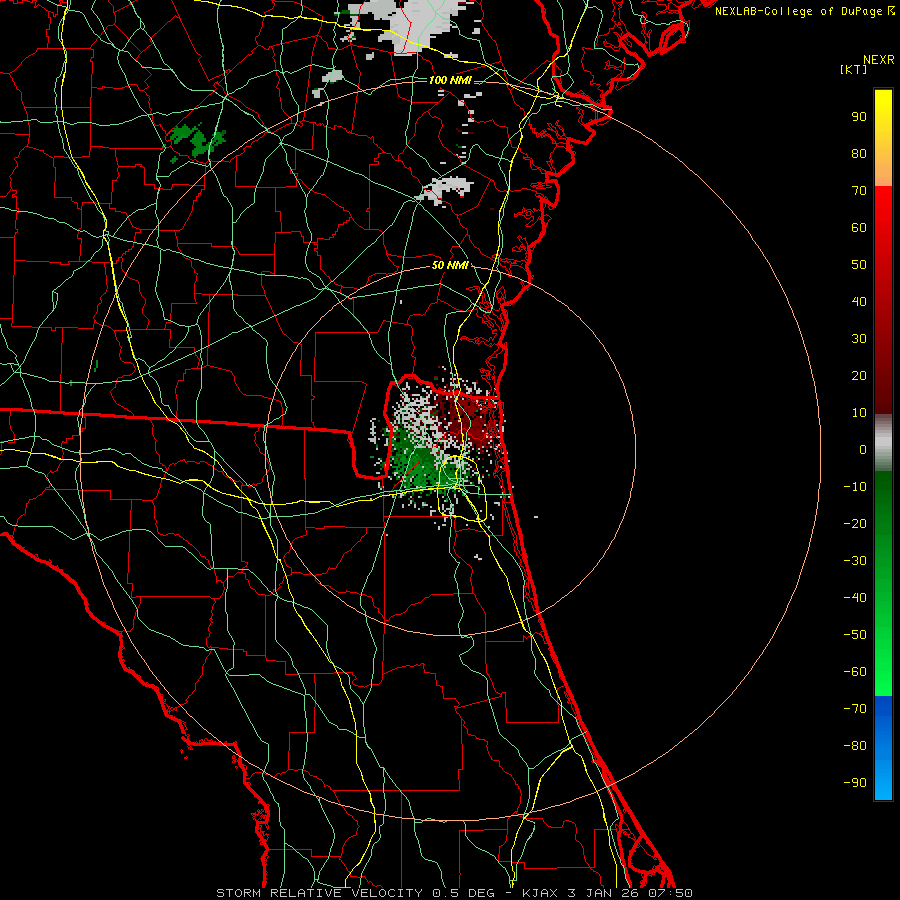
Task: Click the 30 value on the velocity scale
Action: 859,339
